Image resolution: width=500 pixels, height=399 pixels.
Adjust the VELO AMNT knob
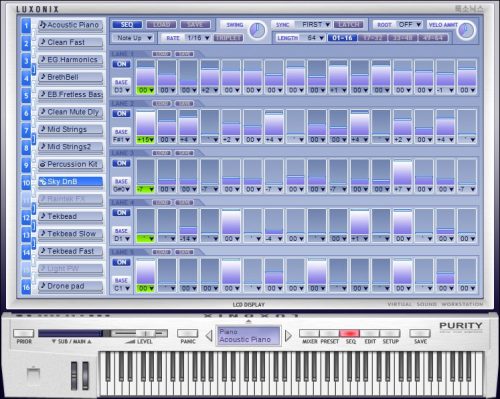pyautogui.click(x=466, y=31)
